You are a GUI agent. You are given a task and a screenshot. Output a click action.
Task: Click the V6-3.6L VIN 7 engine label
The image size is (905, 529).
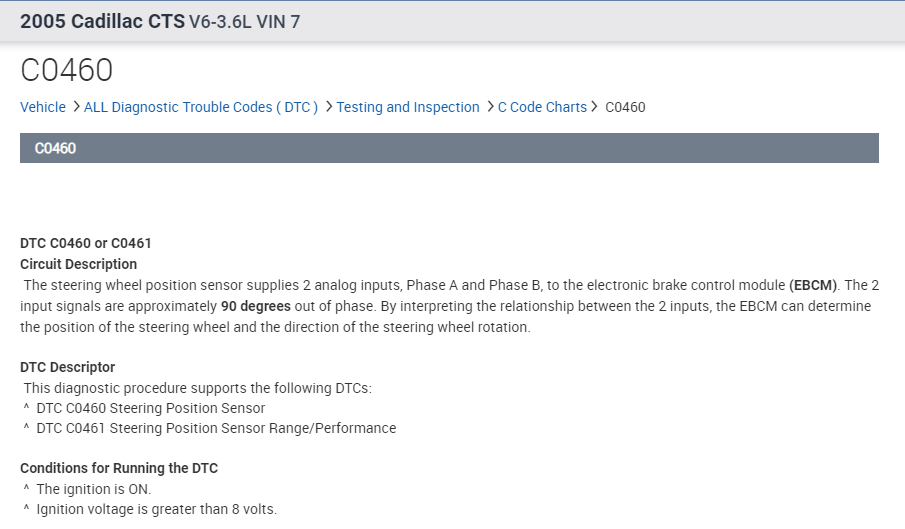point(244,21)
